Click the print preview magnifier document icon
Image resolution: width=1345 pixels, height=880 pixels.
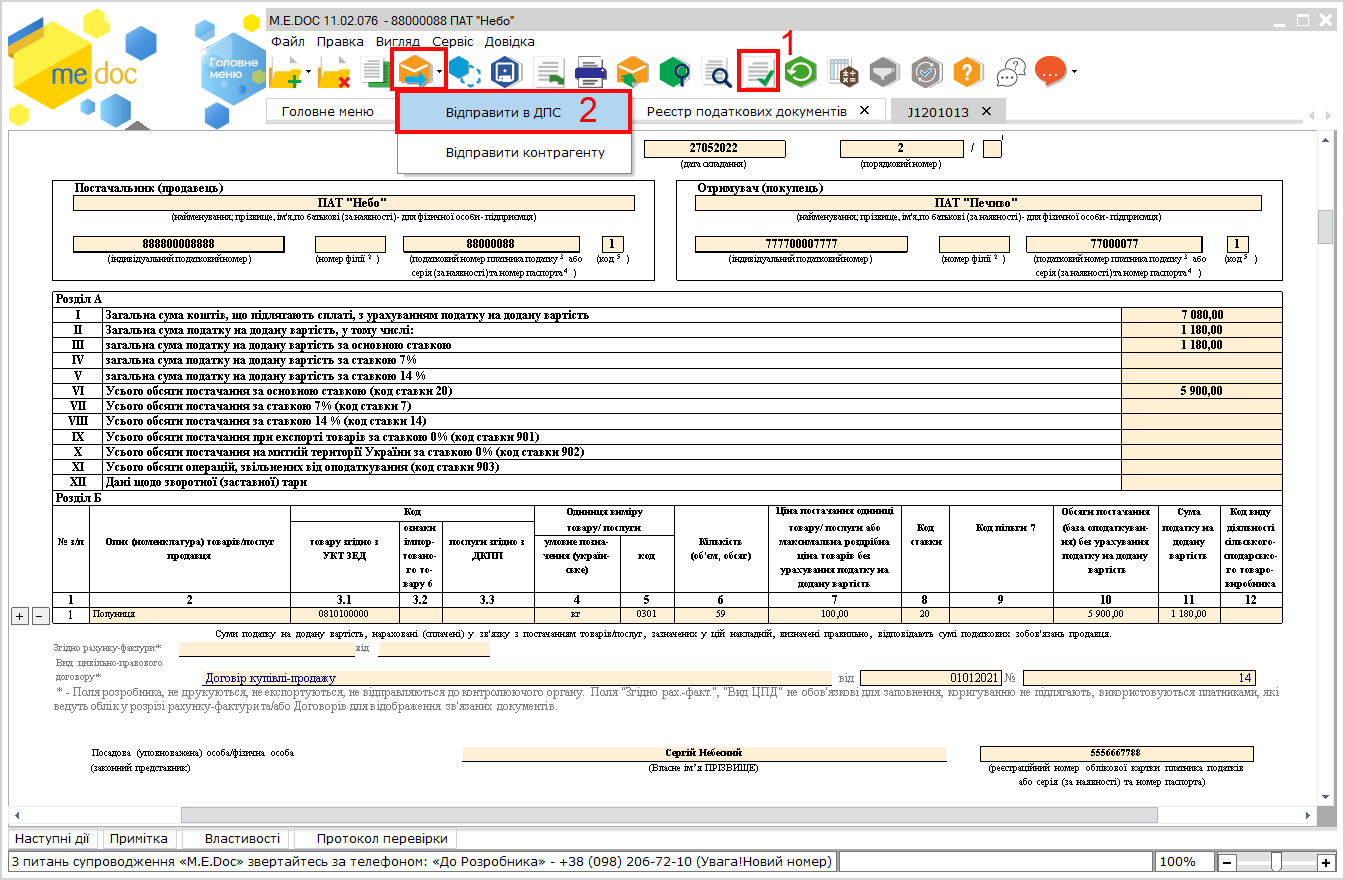point(717,72)
